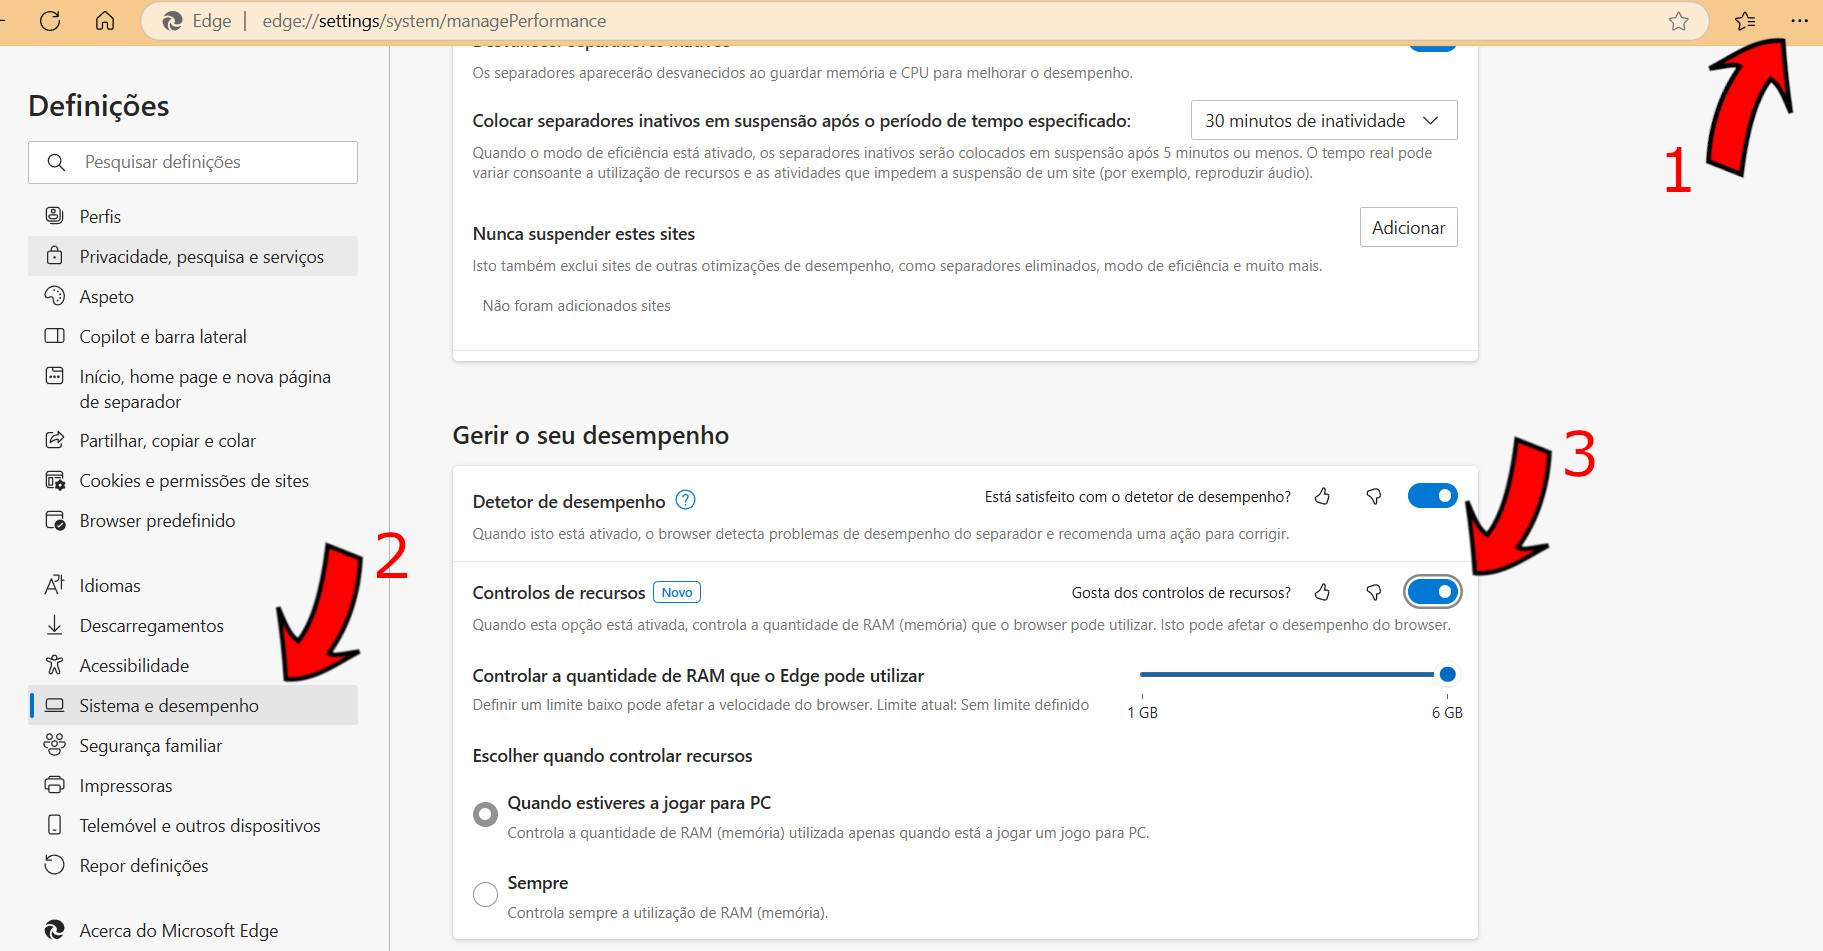Screen dimensions: 1823x951
Task: Open Início, home page e nova página
Action: tap(193, 389)
